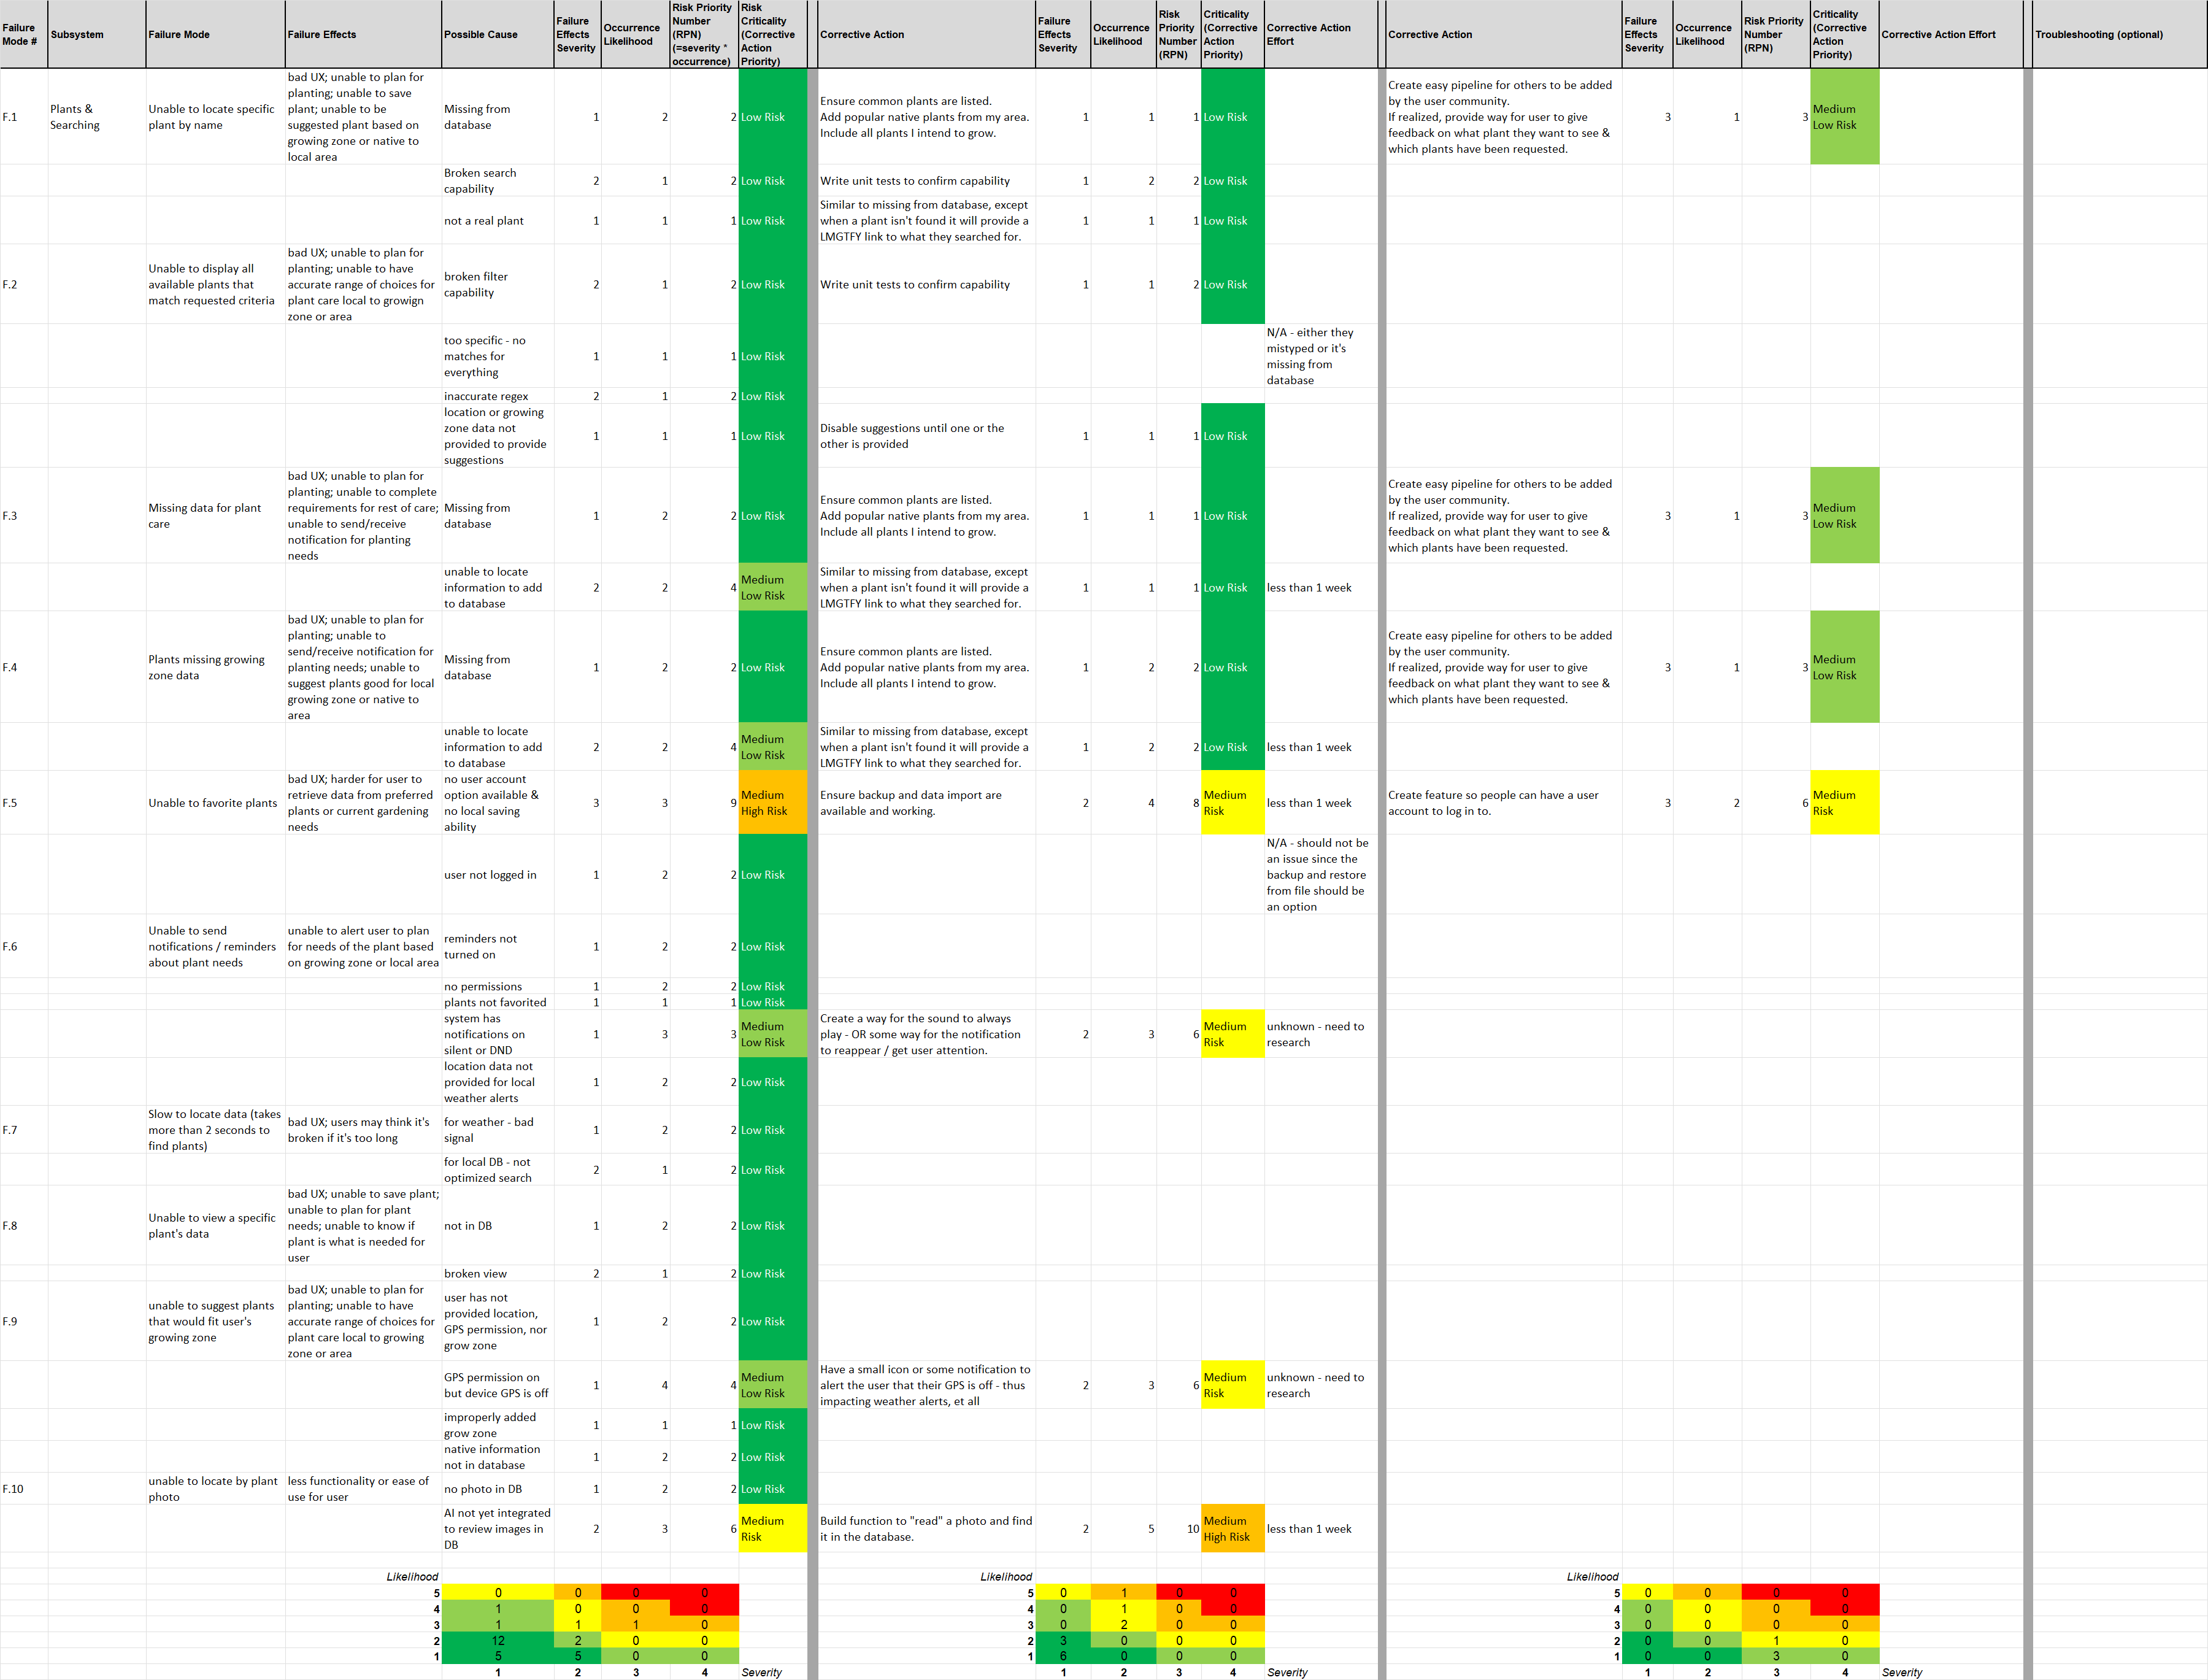The height and width of the screenshot is (1680, 2208).
Task: Select the first Likelihood label above matrix
Action: pyautogui.click(x=412, y=1577)
